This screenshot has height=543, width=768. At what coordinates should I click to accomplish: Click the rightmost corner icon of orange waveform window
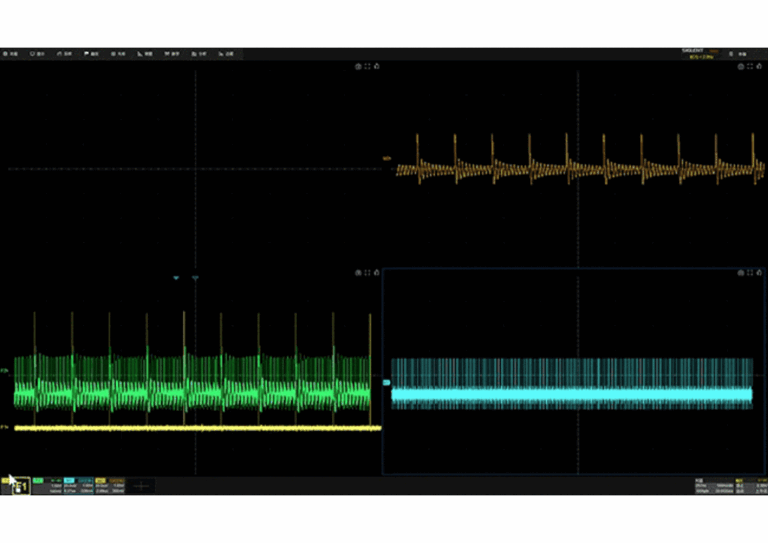760,67
